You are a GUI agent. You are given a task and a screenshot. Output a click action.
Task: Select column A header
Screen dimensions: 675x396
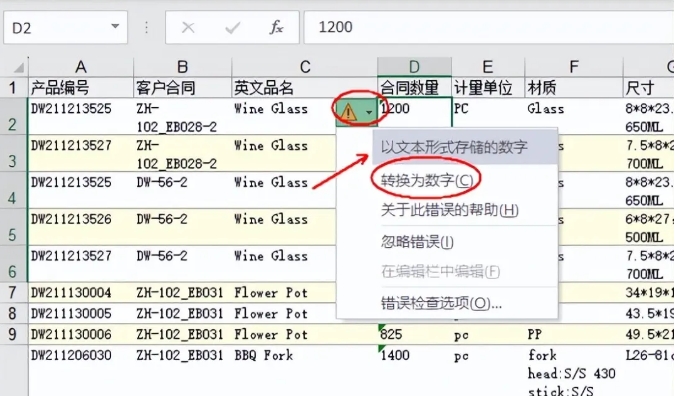(81, 67)
